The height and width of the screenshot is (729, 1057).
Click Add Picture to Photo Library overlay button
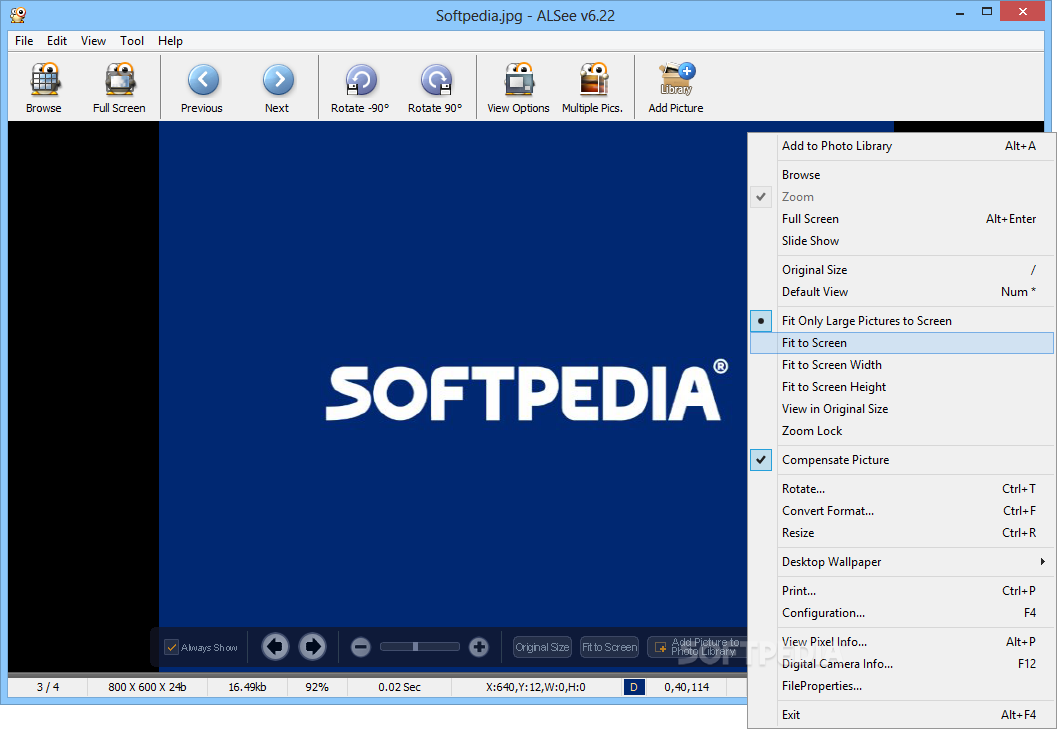pyautogui.click(x=697, y=647)
